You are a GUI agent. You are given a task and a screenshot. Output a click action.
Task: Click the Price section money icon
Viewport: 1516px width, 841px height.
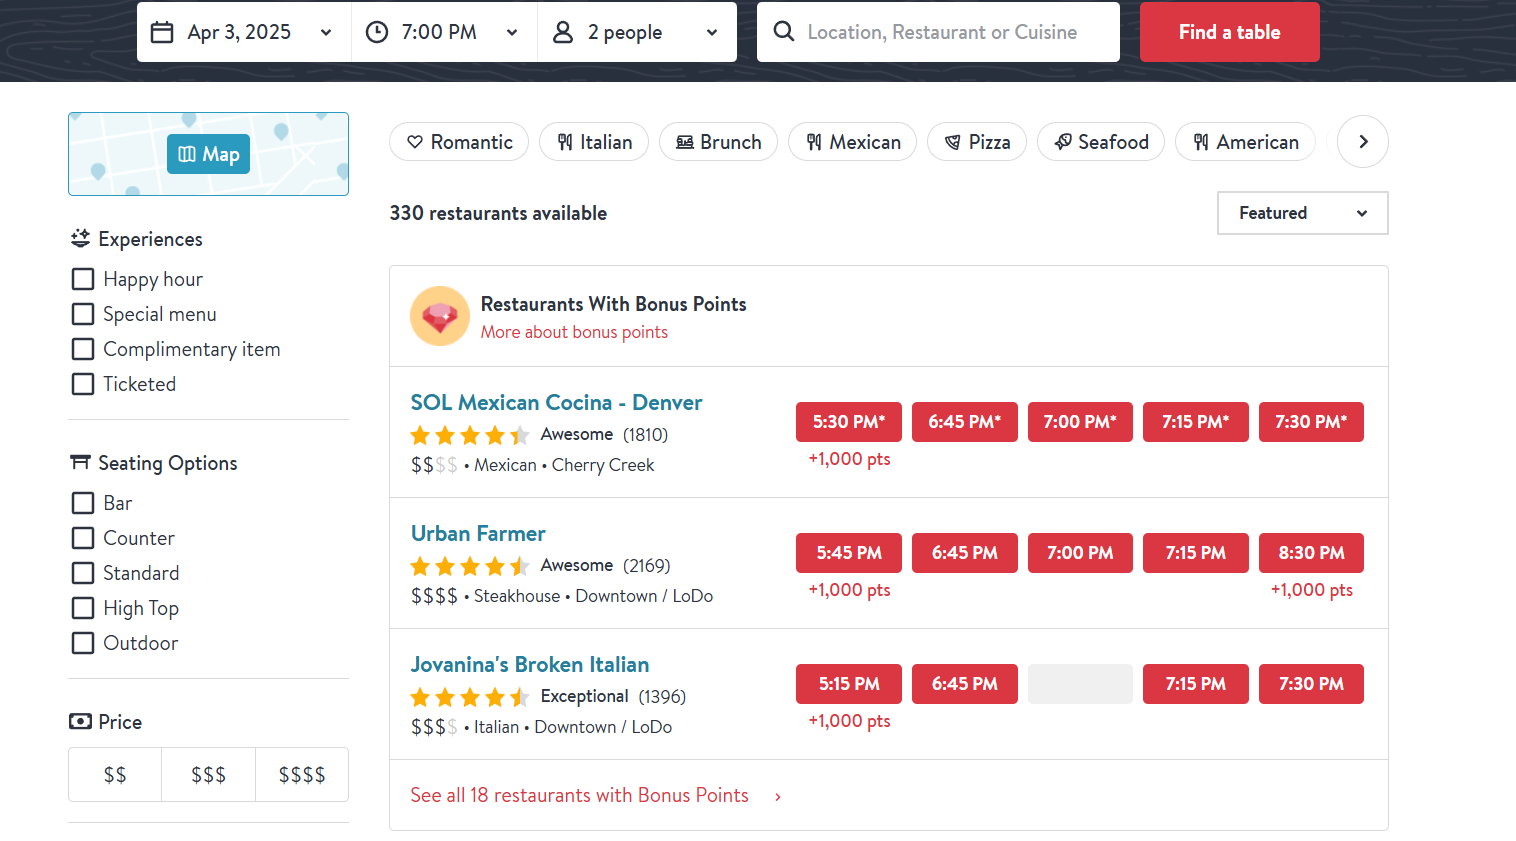click(x=80, y=722)
